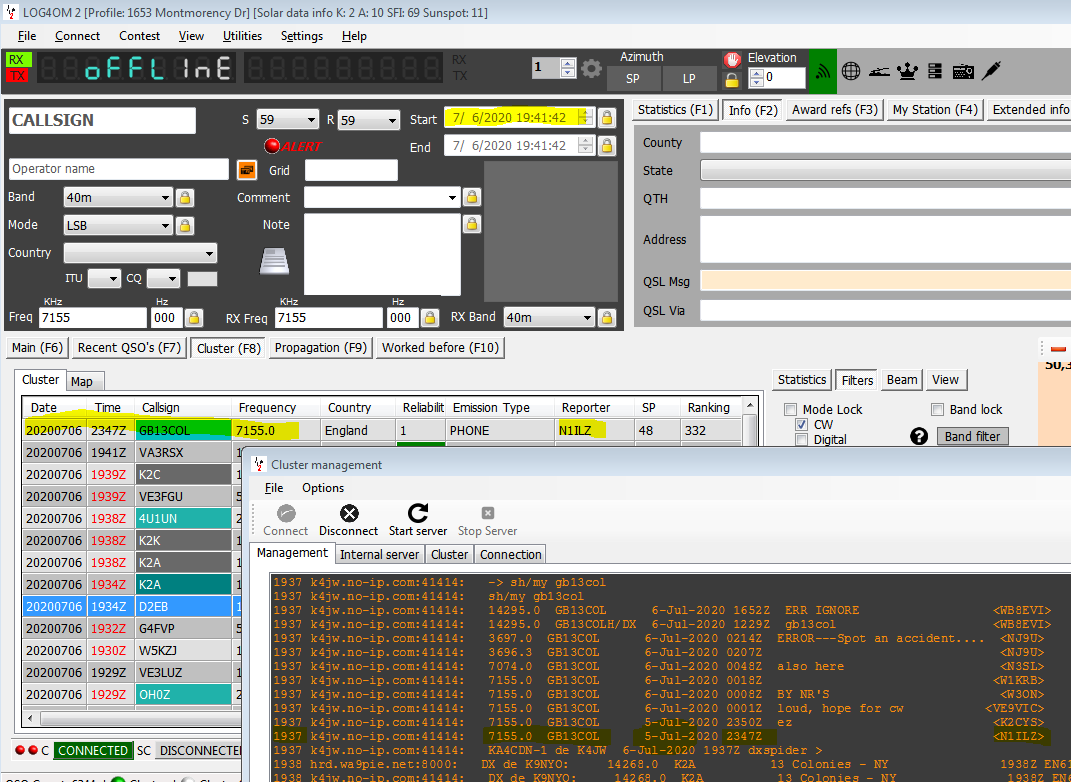
Task: Select the 4U1UN callsign cell
Action: point(183,518)
